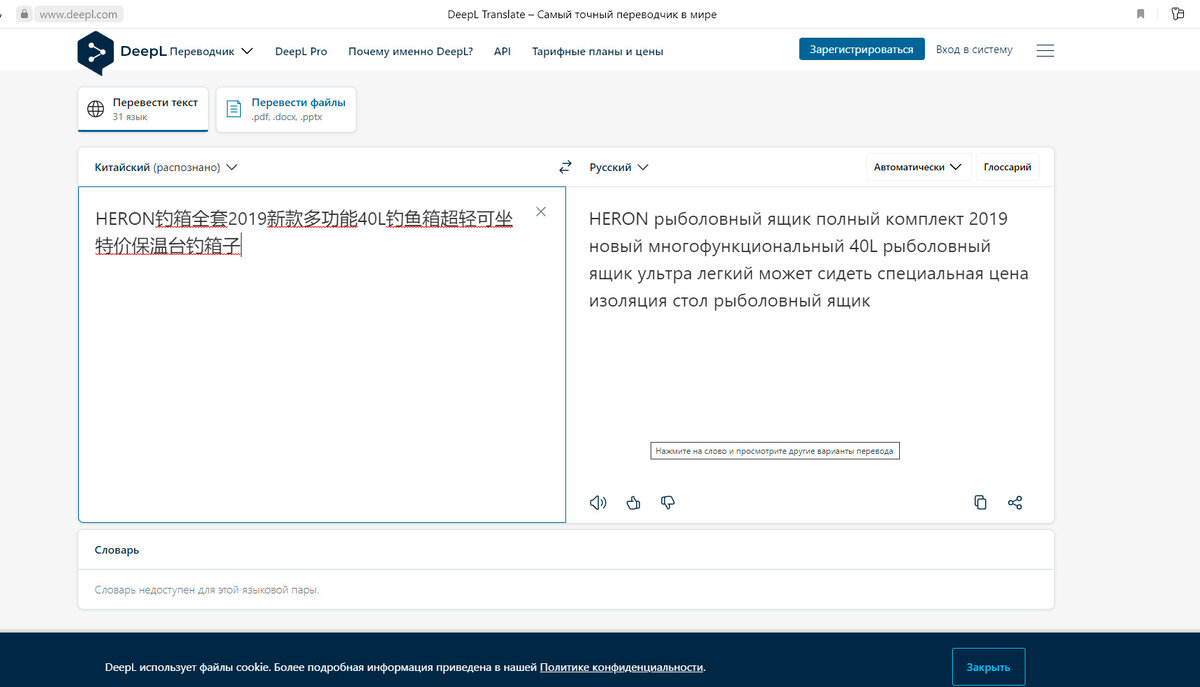Click the Зарегистрироваться button
1200x687 pixels.
[862, 49]
